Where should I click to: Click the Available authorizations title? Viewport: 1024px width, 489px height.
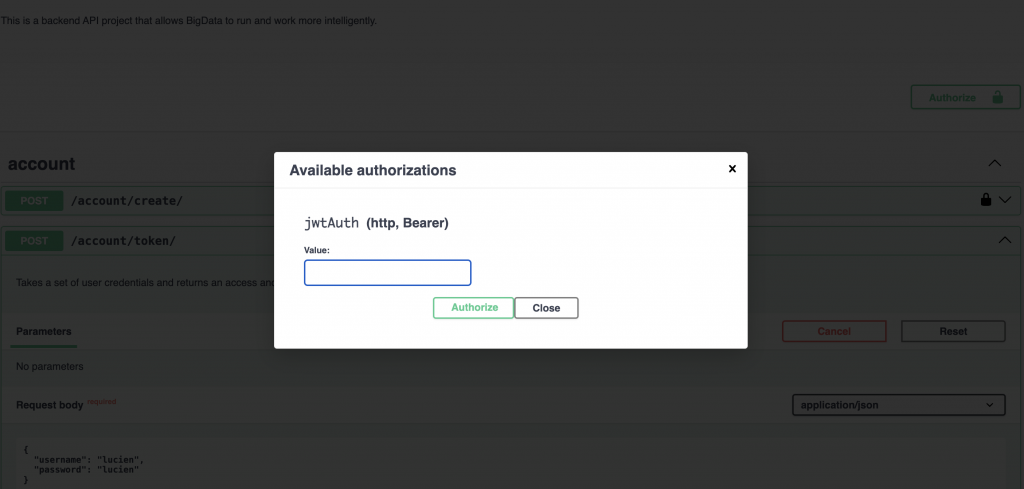coord(373,170)
